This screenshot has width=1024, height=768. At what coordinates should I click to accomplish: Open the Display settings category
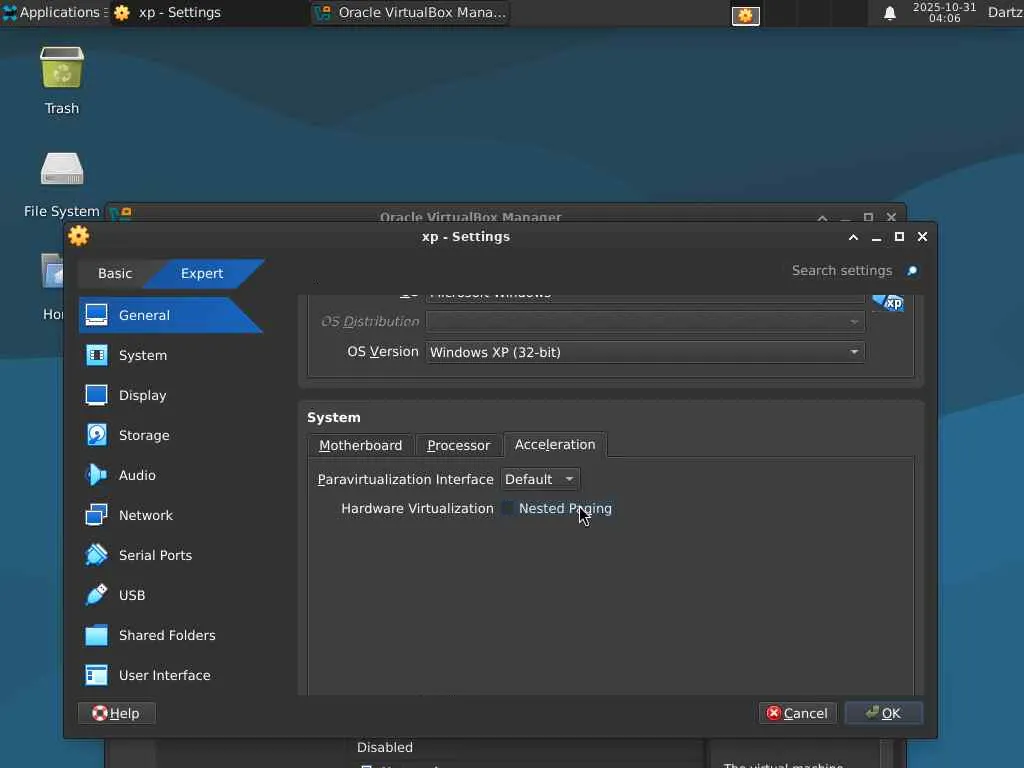pyautogui.click(x=170, y=395)
